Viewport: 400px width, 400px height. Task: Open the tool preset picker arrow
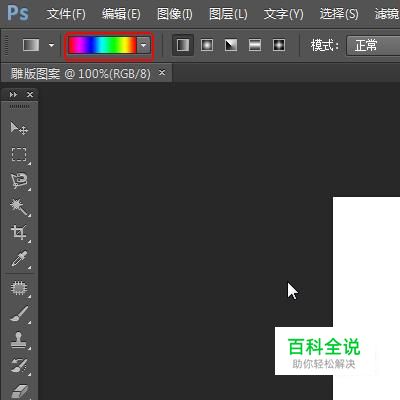51,45
